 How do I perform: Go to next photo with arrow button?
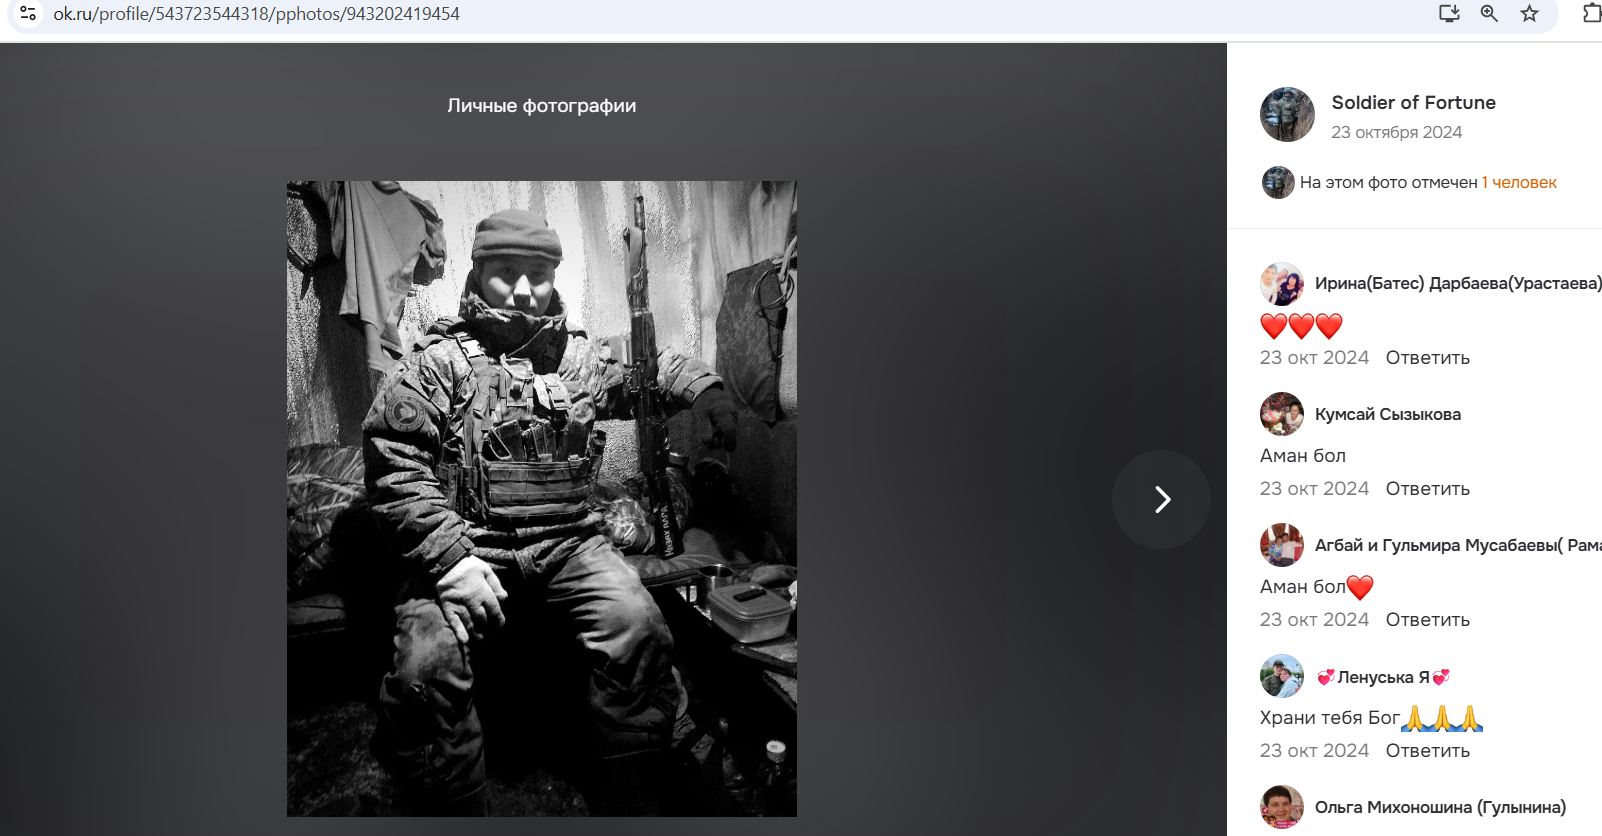[1161, 499]
